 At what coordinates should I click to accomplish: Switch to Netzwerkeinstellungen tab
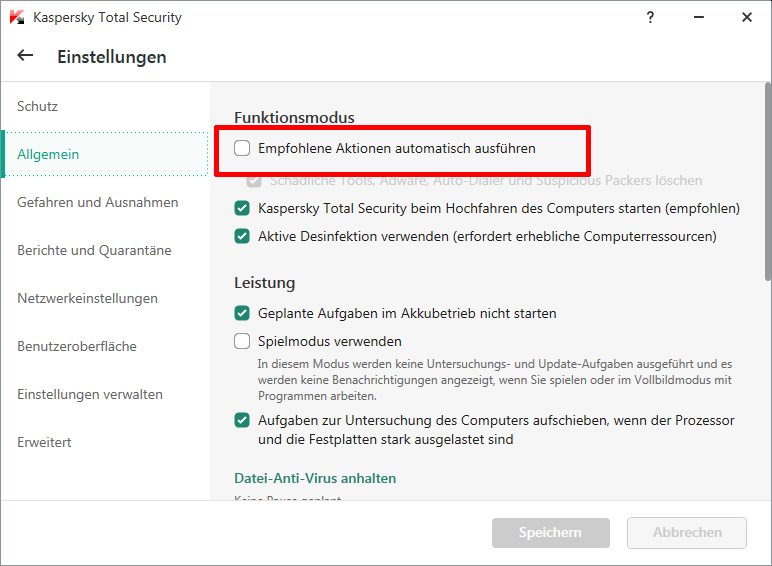[87, 298]
